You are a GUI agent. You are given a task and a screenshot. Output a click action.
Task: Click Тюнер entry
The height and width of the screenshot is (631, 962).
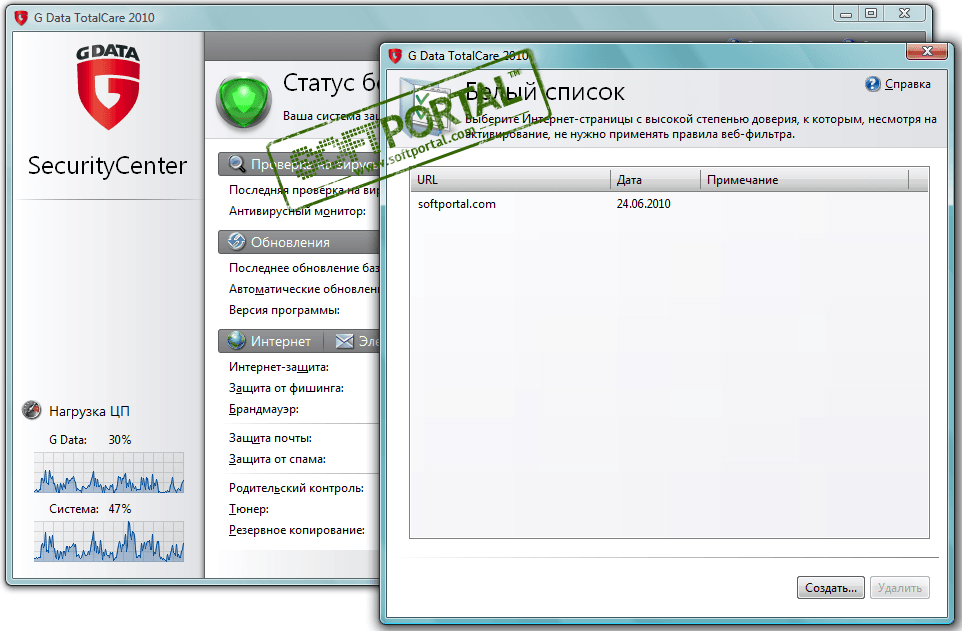click(x=248, y=509)
